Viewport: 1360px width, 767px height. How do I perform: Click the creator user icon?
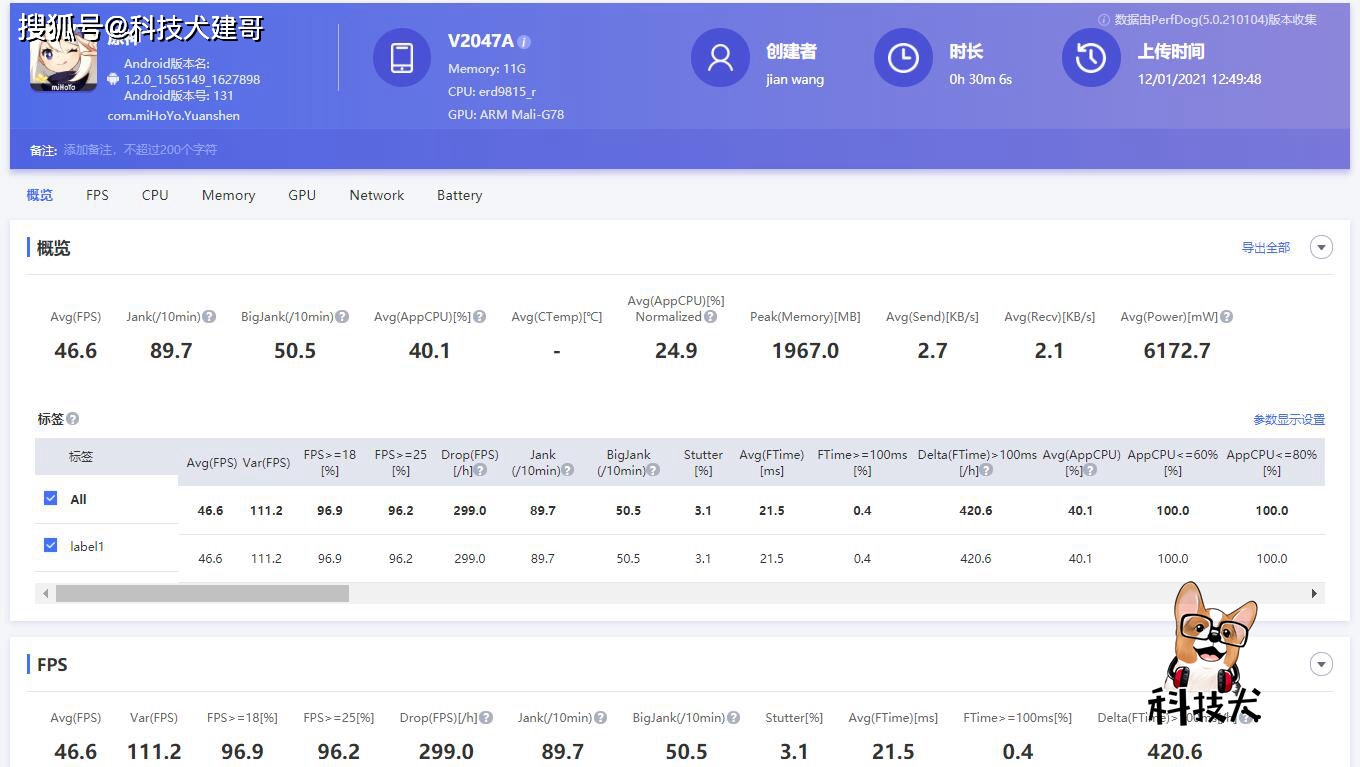coord(720,58)
